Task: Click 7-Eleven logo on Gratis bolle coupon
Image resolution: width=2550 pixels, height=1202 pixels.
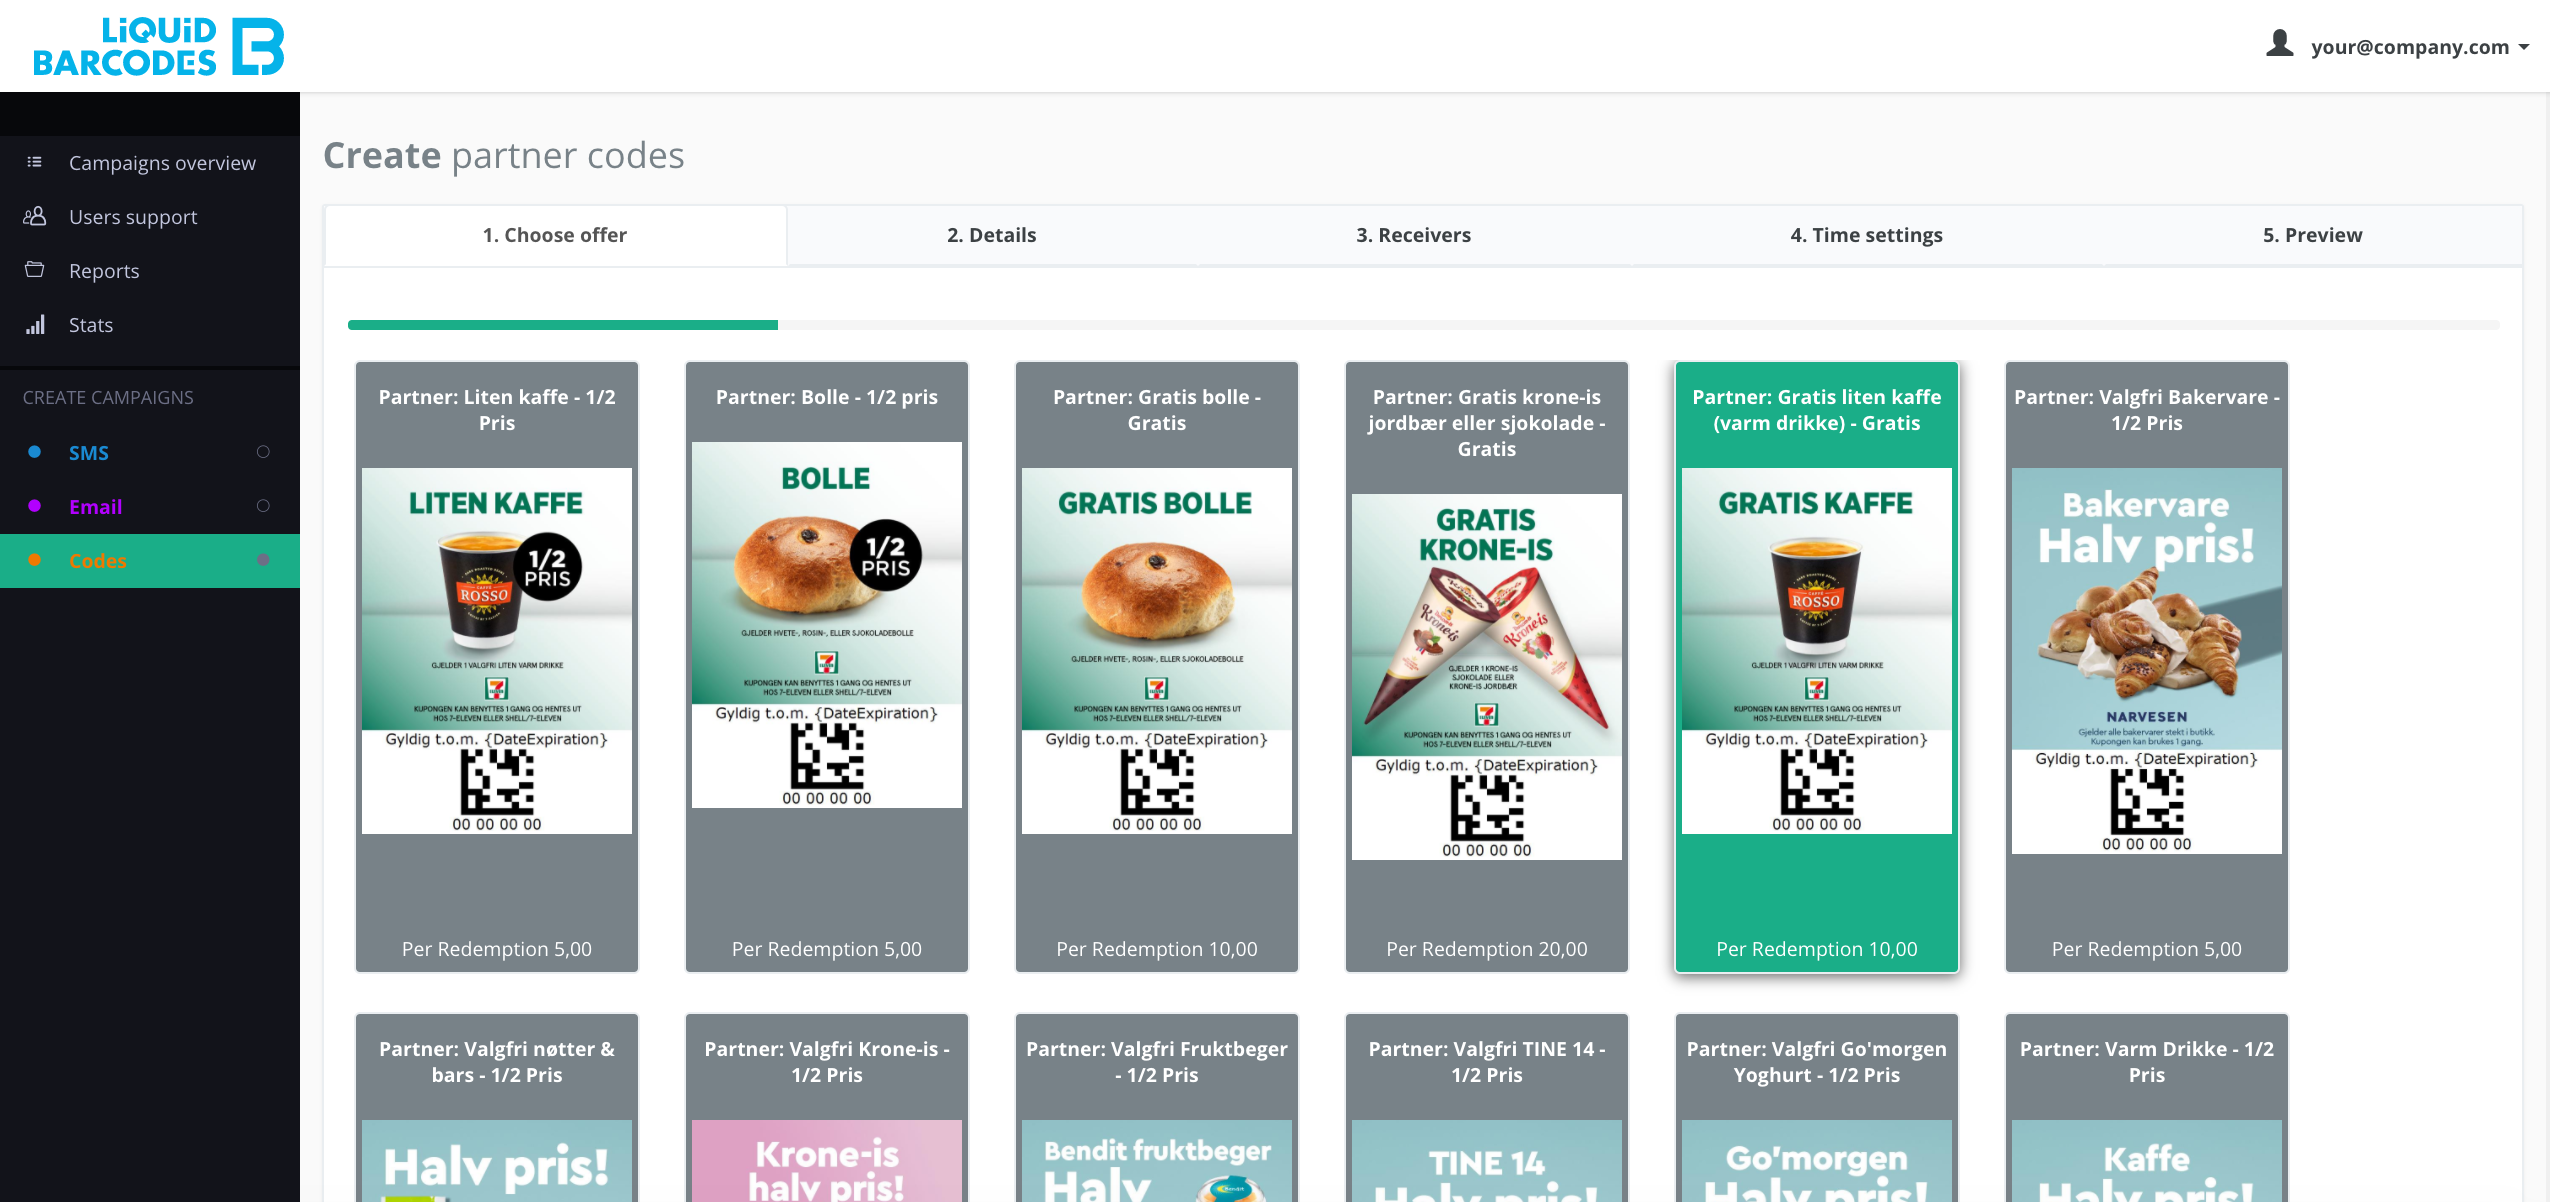Action: [1157, 688]
